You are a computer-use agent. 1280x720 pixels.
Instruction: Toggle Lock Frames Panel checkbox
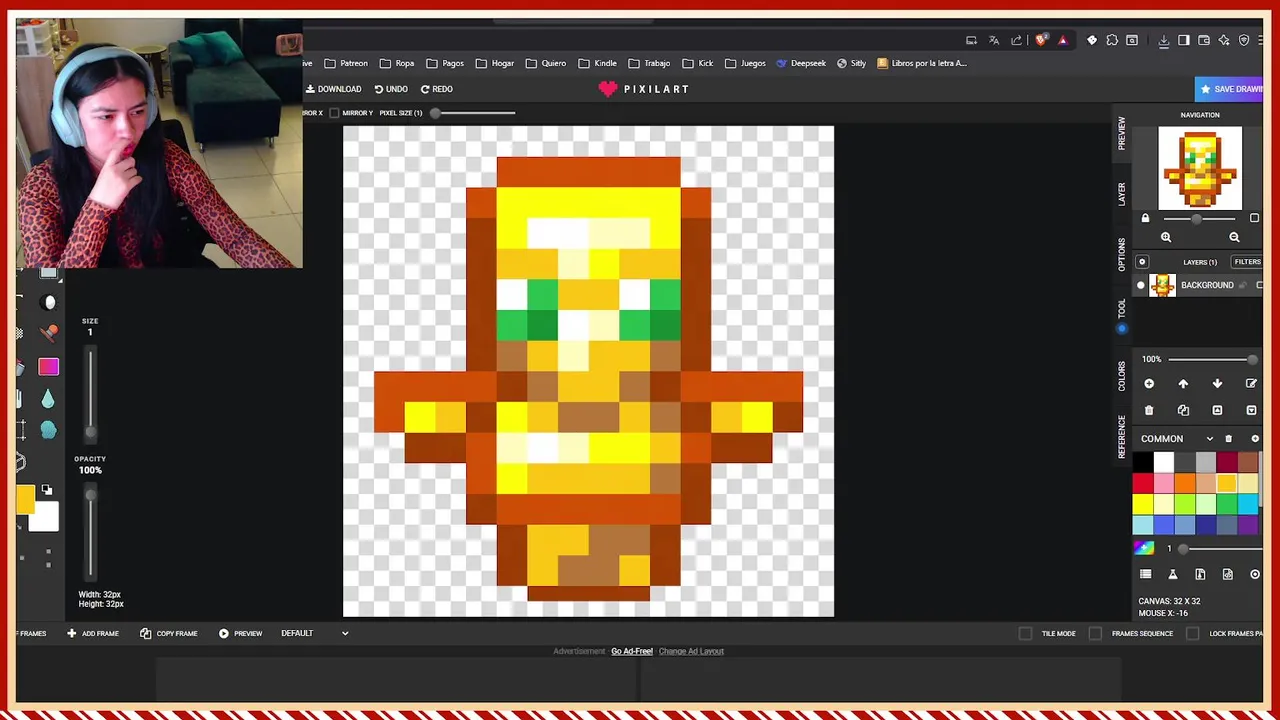(x=1192, y=633)
